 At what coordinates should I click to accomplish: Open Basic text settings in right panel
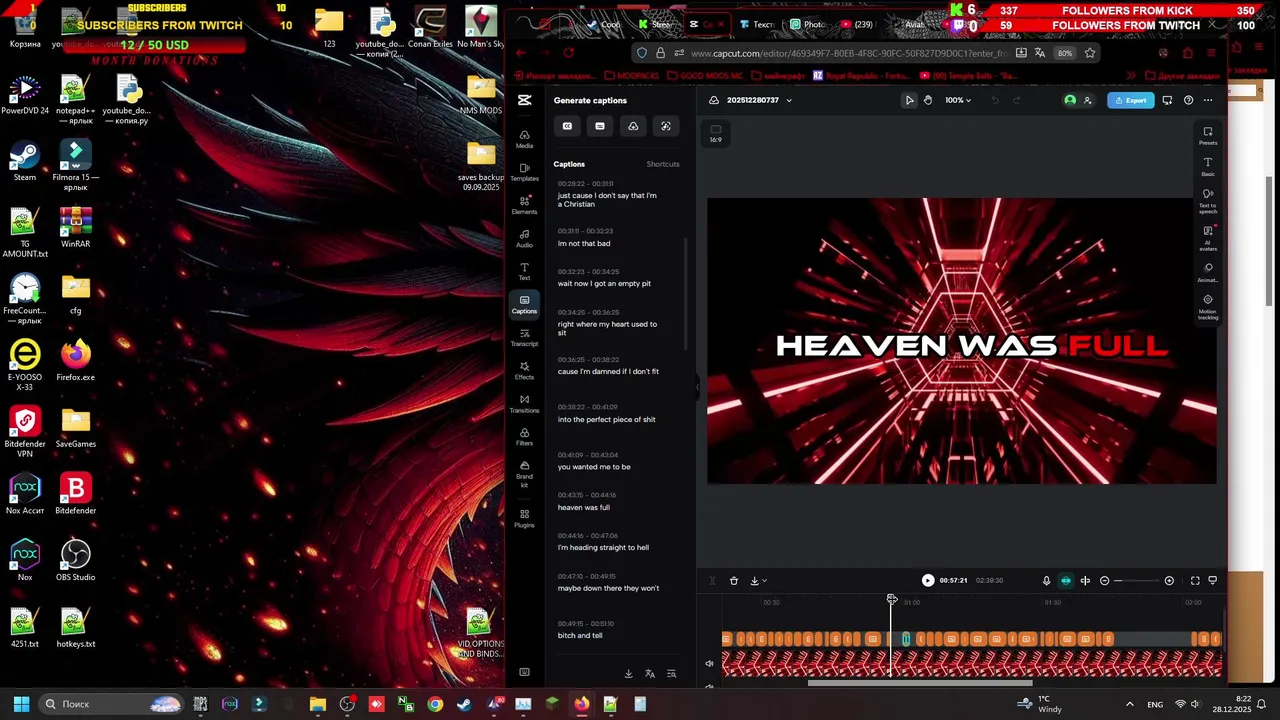(1208, 167)
